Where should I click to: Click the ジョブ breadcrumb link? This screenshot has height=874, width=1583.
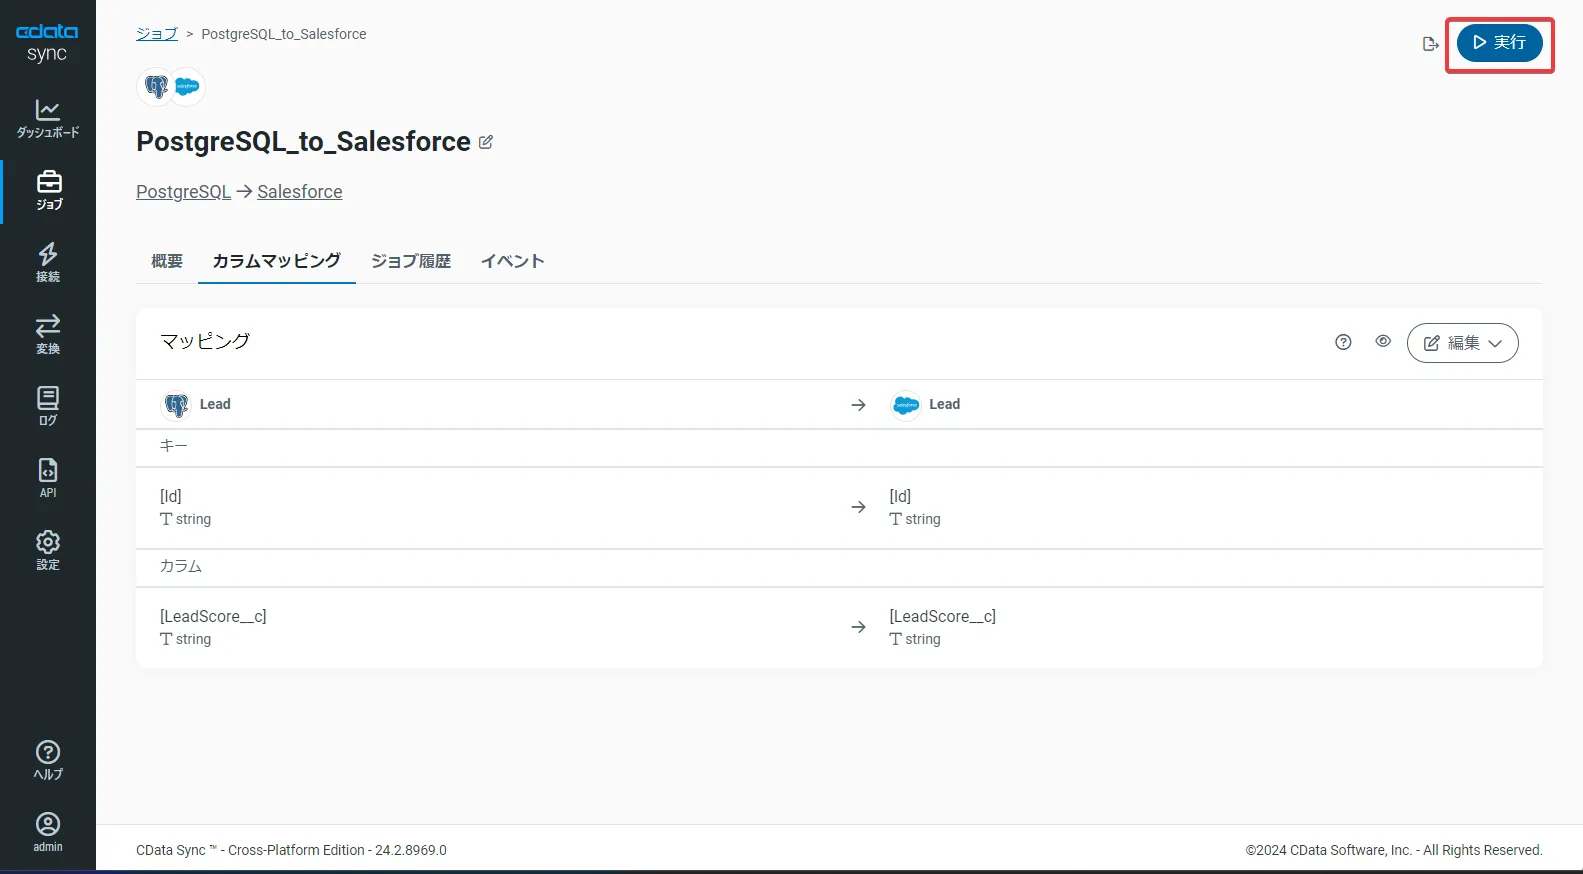click(156, 34)
